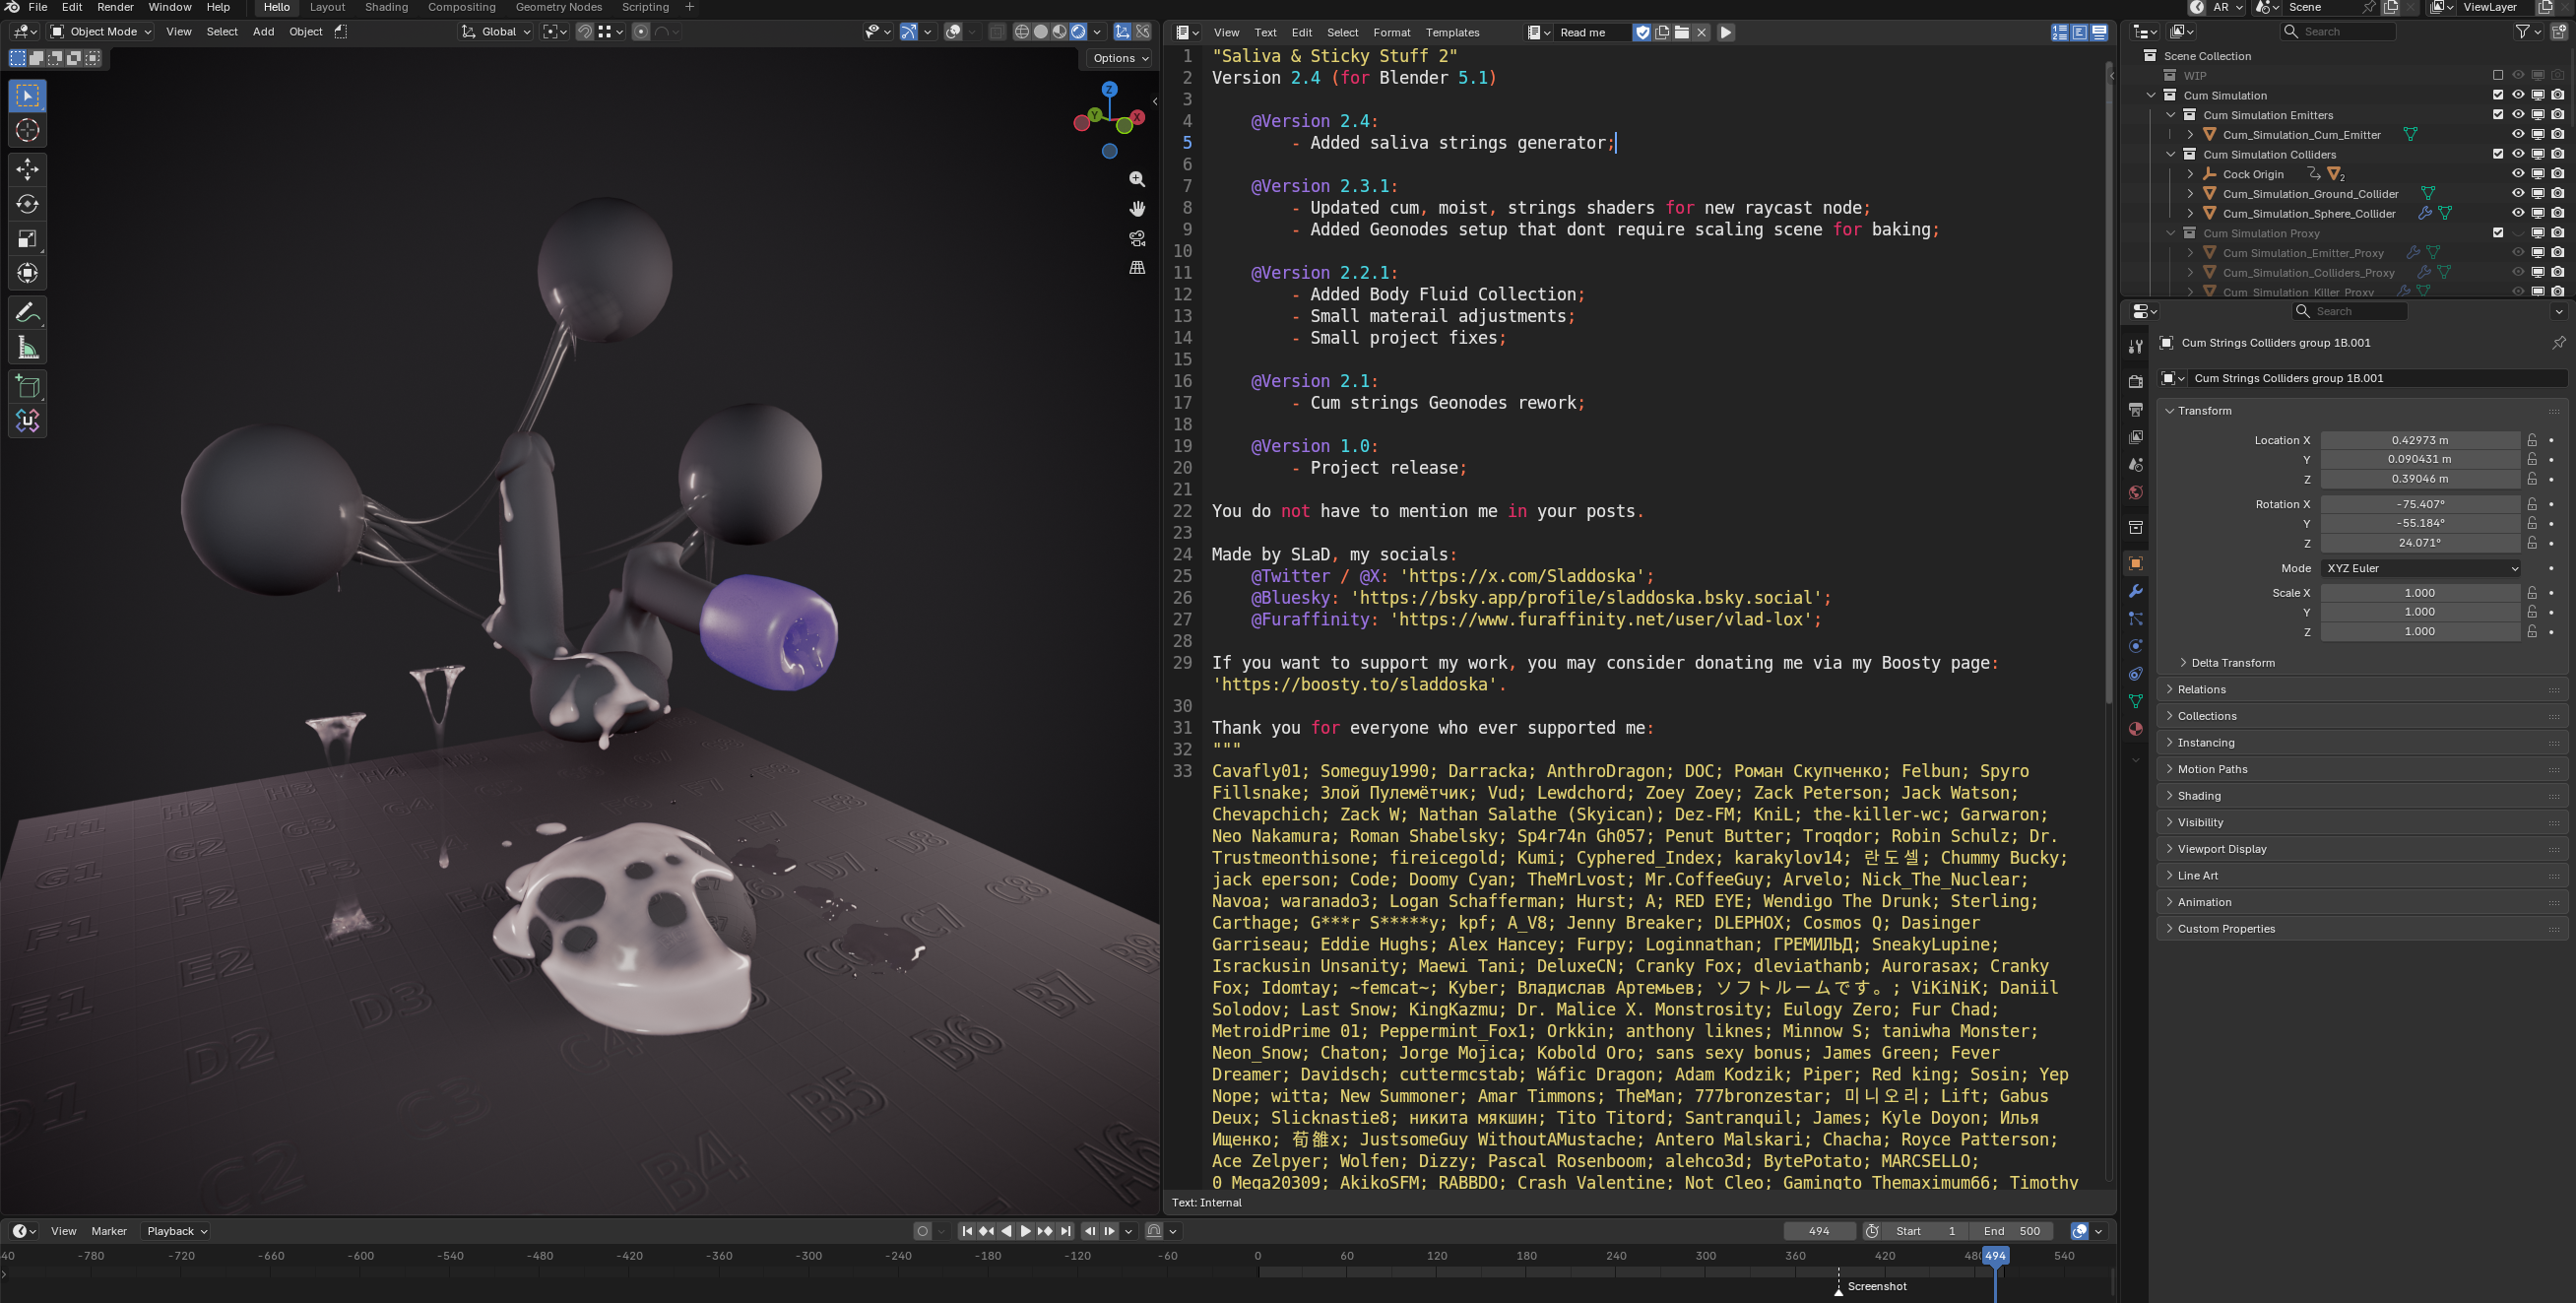
Task: Click the timeline playhead at frame 494
Action: coord(1995,1256)
